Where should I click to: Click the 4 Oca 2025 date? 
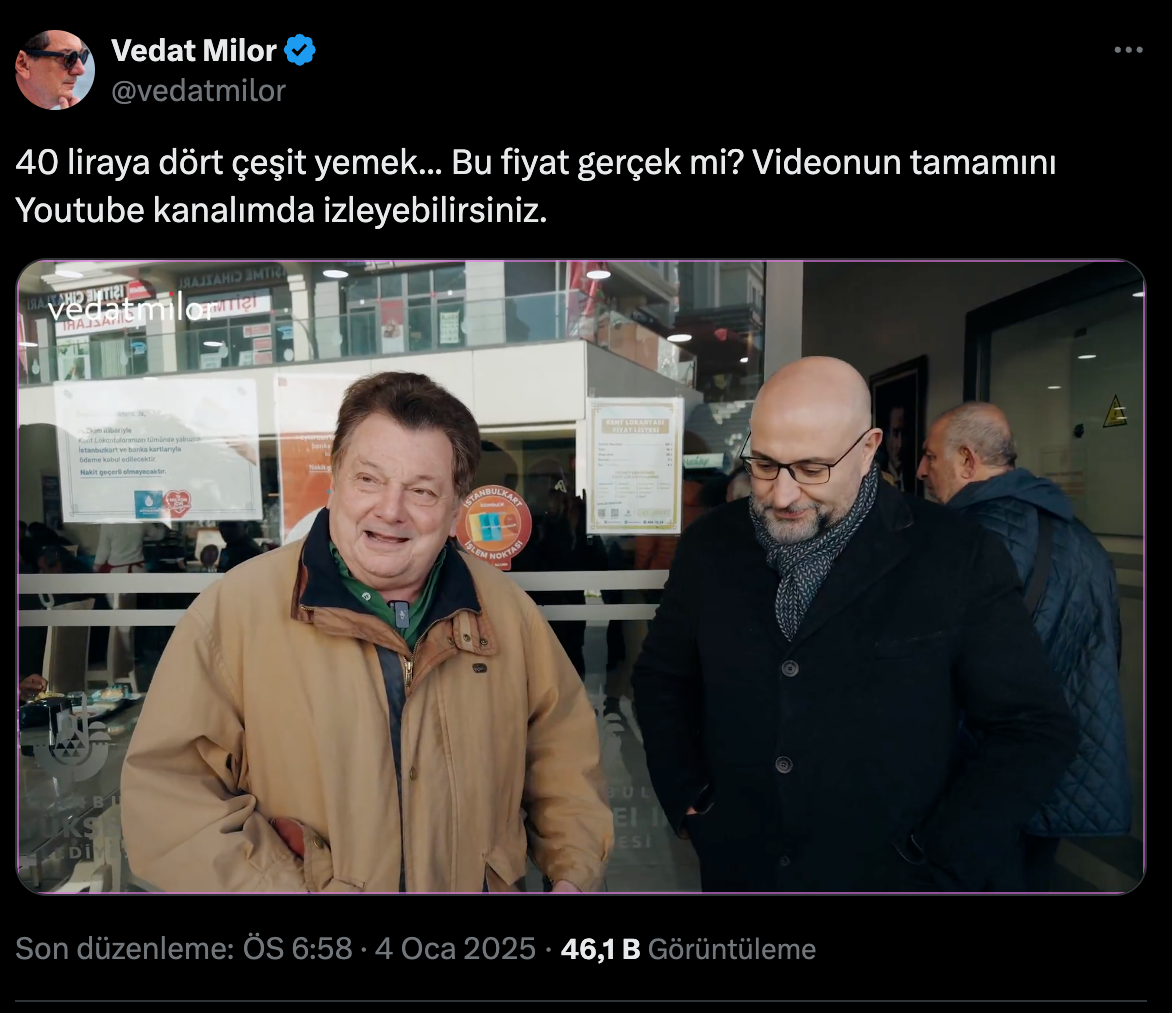click(x=455, y=949)
